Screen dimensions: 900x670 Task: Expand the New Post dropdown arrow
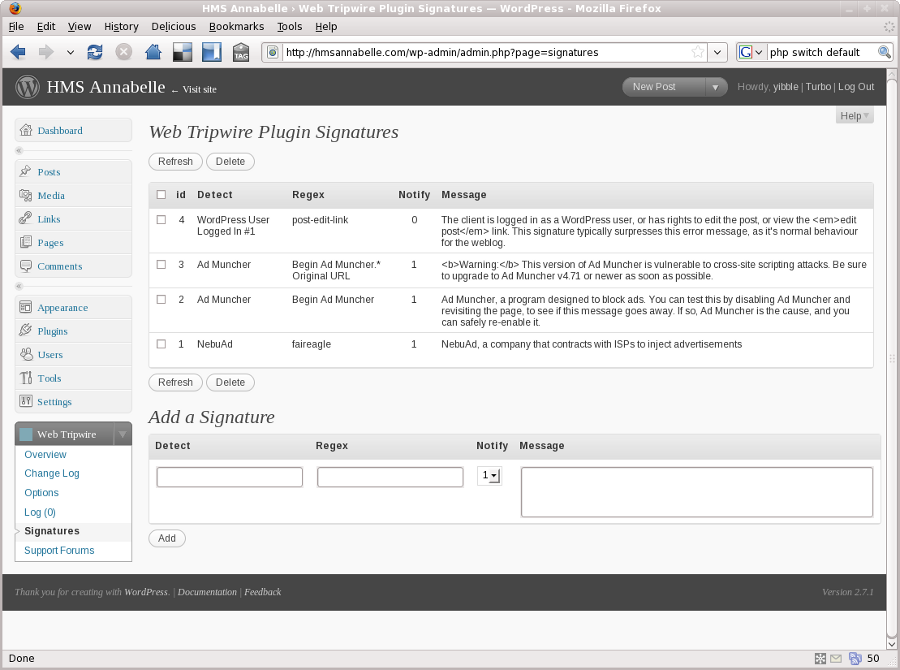click(715, 87)
